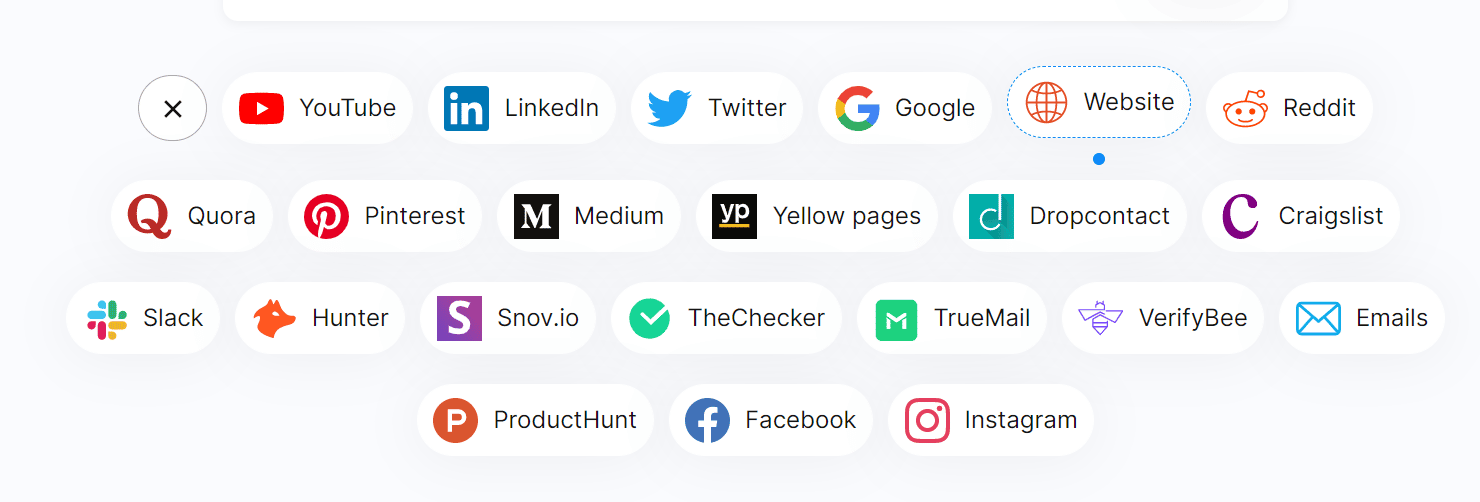Image resolution: width=1480 pixels, height=502 pixels.
Task: Pick the VerifyBee bee icon
Action: (1100, 318)
